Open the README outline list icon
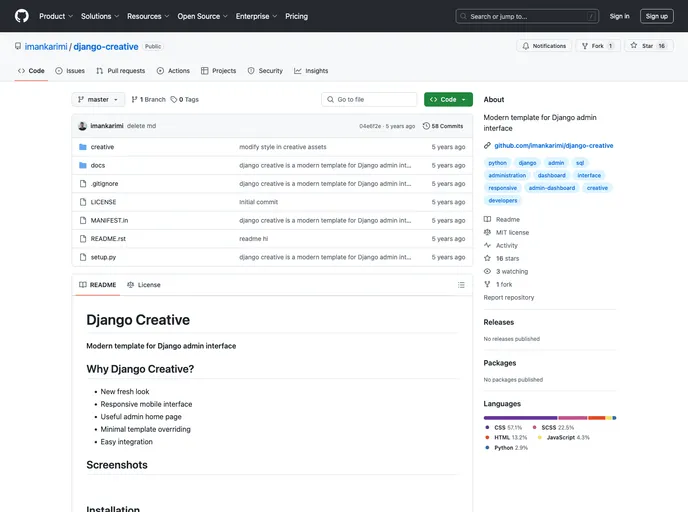Viewport: 688px width, 512px height. (461, 285)
